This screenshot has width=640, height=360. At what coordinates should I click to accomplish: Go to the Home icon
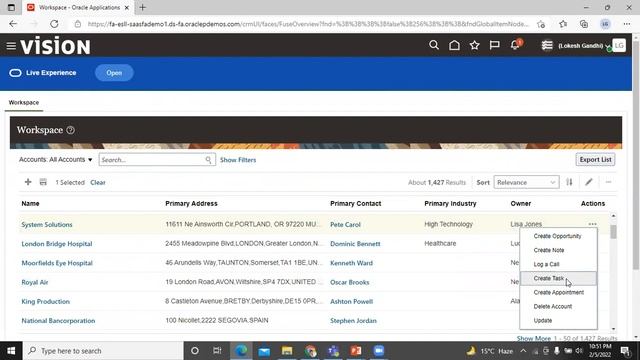point(454,45)
